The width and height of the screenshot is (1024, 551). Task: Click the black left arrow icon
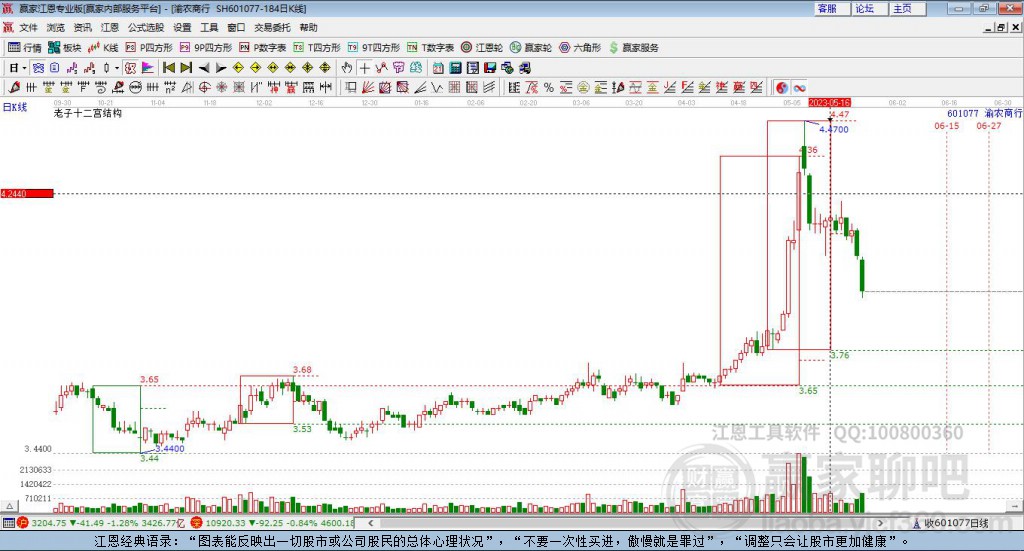[x=204, y=68]
